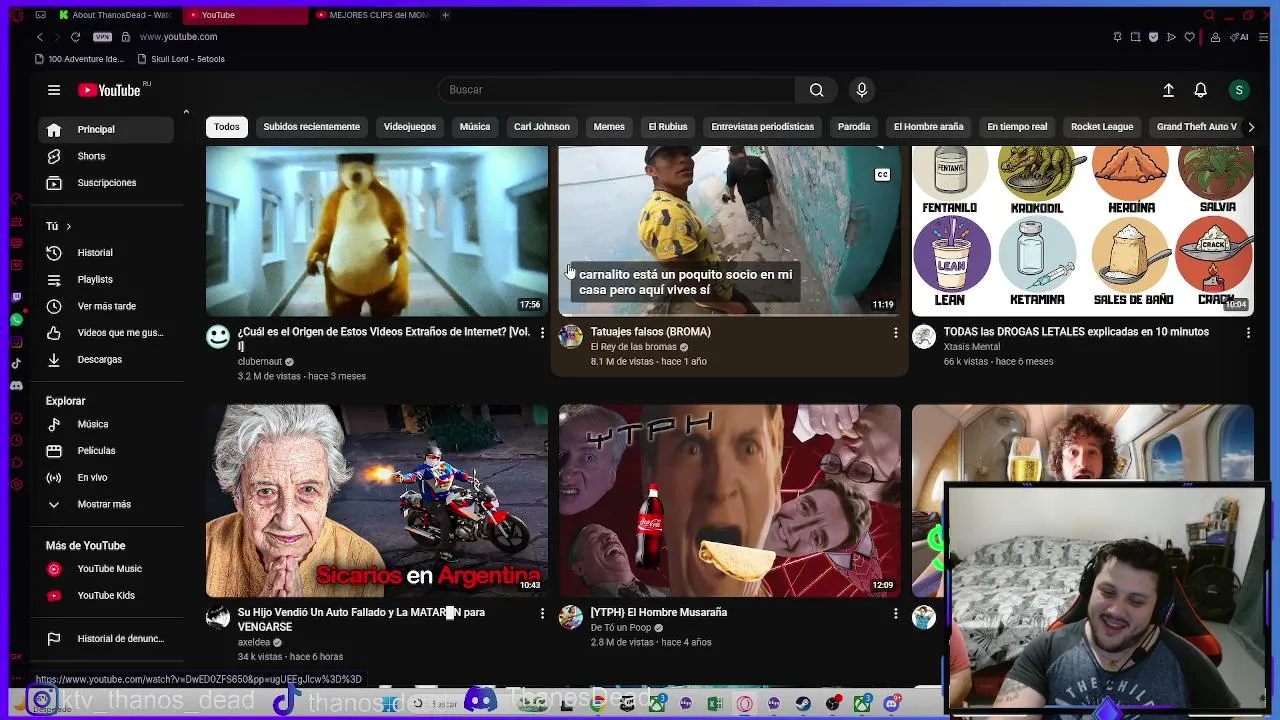The height and width of the screenshot is (720, 1280).
Task: Open options menu for TODAS las DROGAS video
Action: pos(1248,332)
